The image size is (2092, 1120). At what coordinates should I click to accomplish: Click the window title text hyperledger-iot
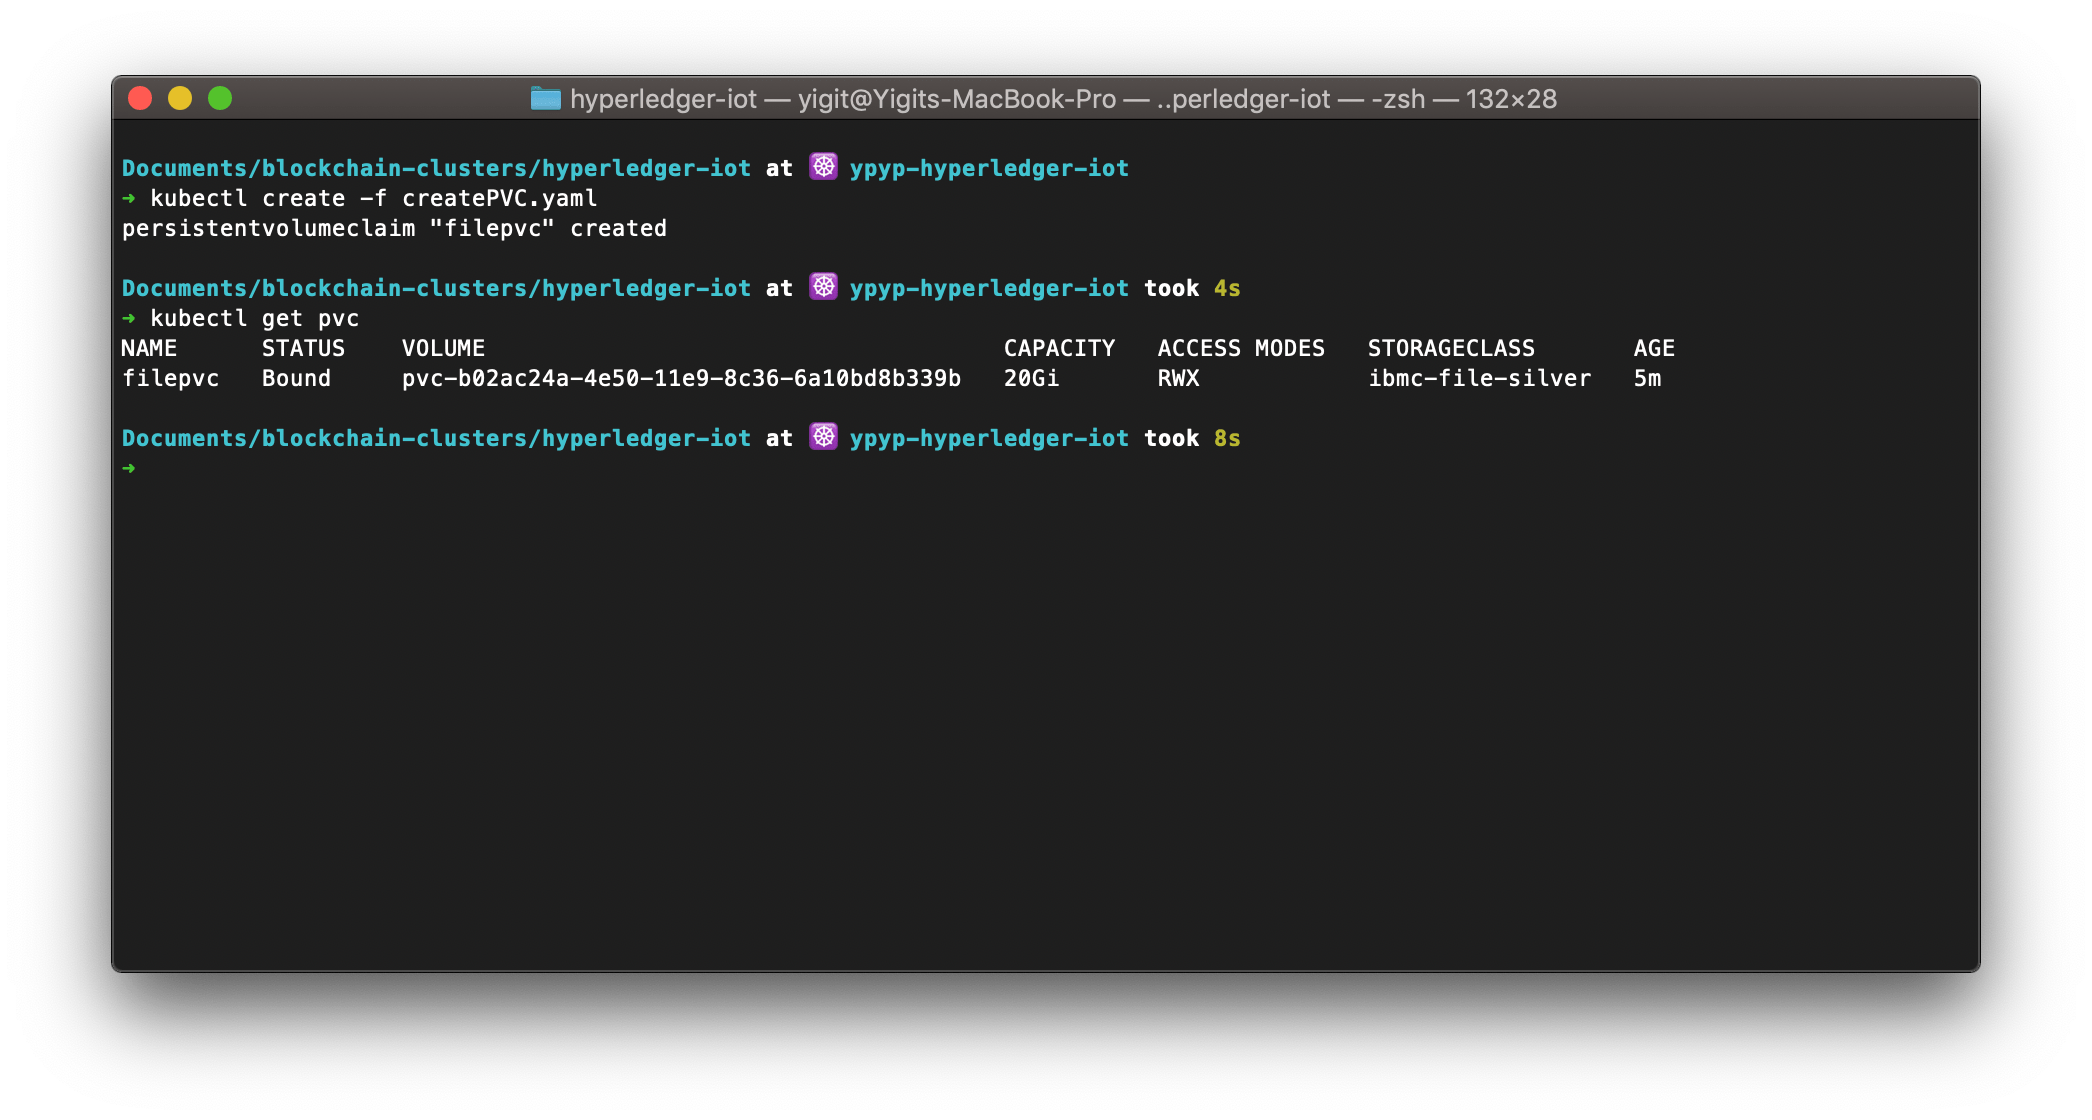click(663, 99)
